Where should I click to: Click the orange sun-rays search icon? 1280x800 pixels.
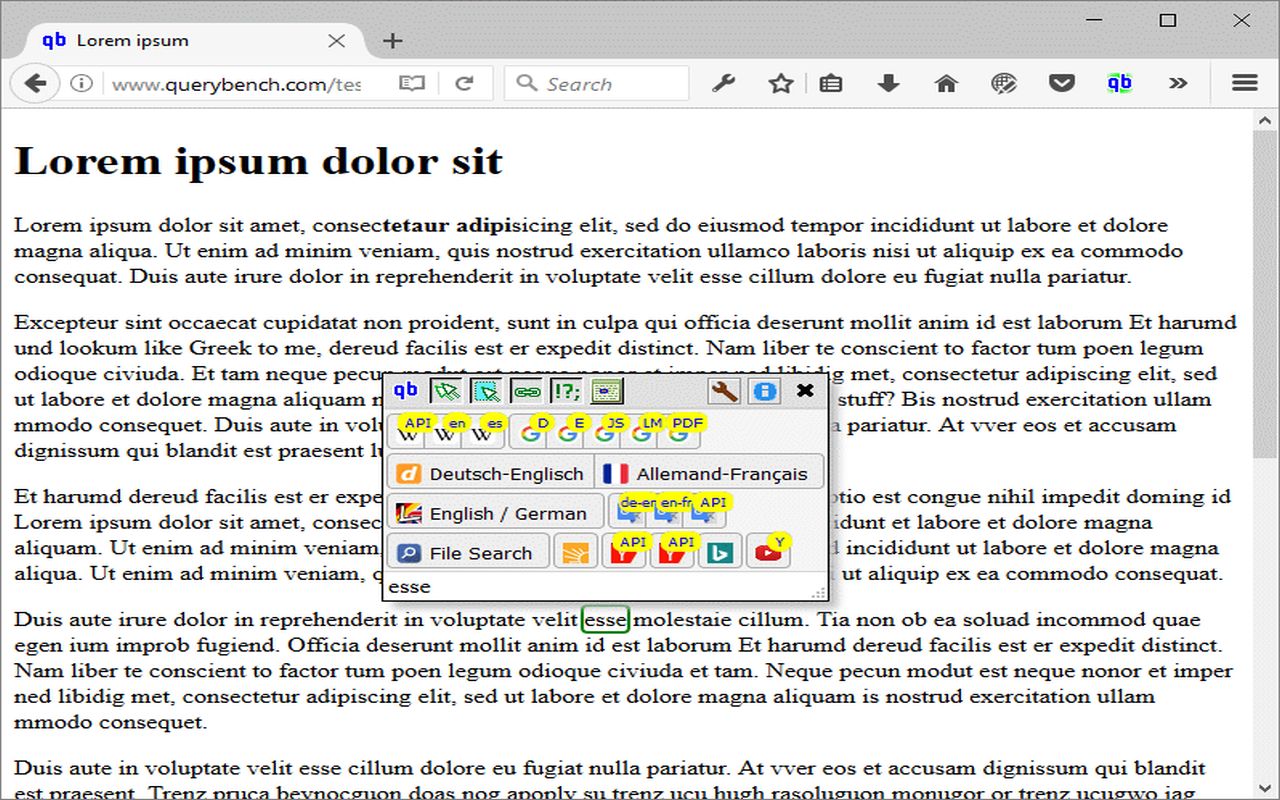click(575, 552)
